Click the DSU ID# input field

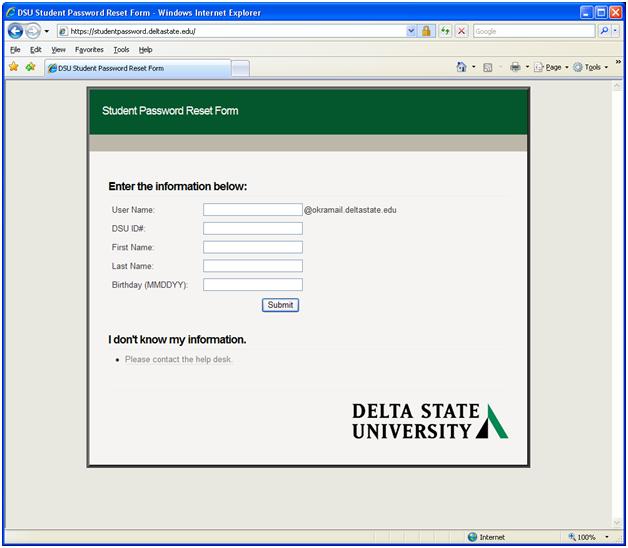coord(253,228)
